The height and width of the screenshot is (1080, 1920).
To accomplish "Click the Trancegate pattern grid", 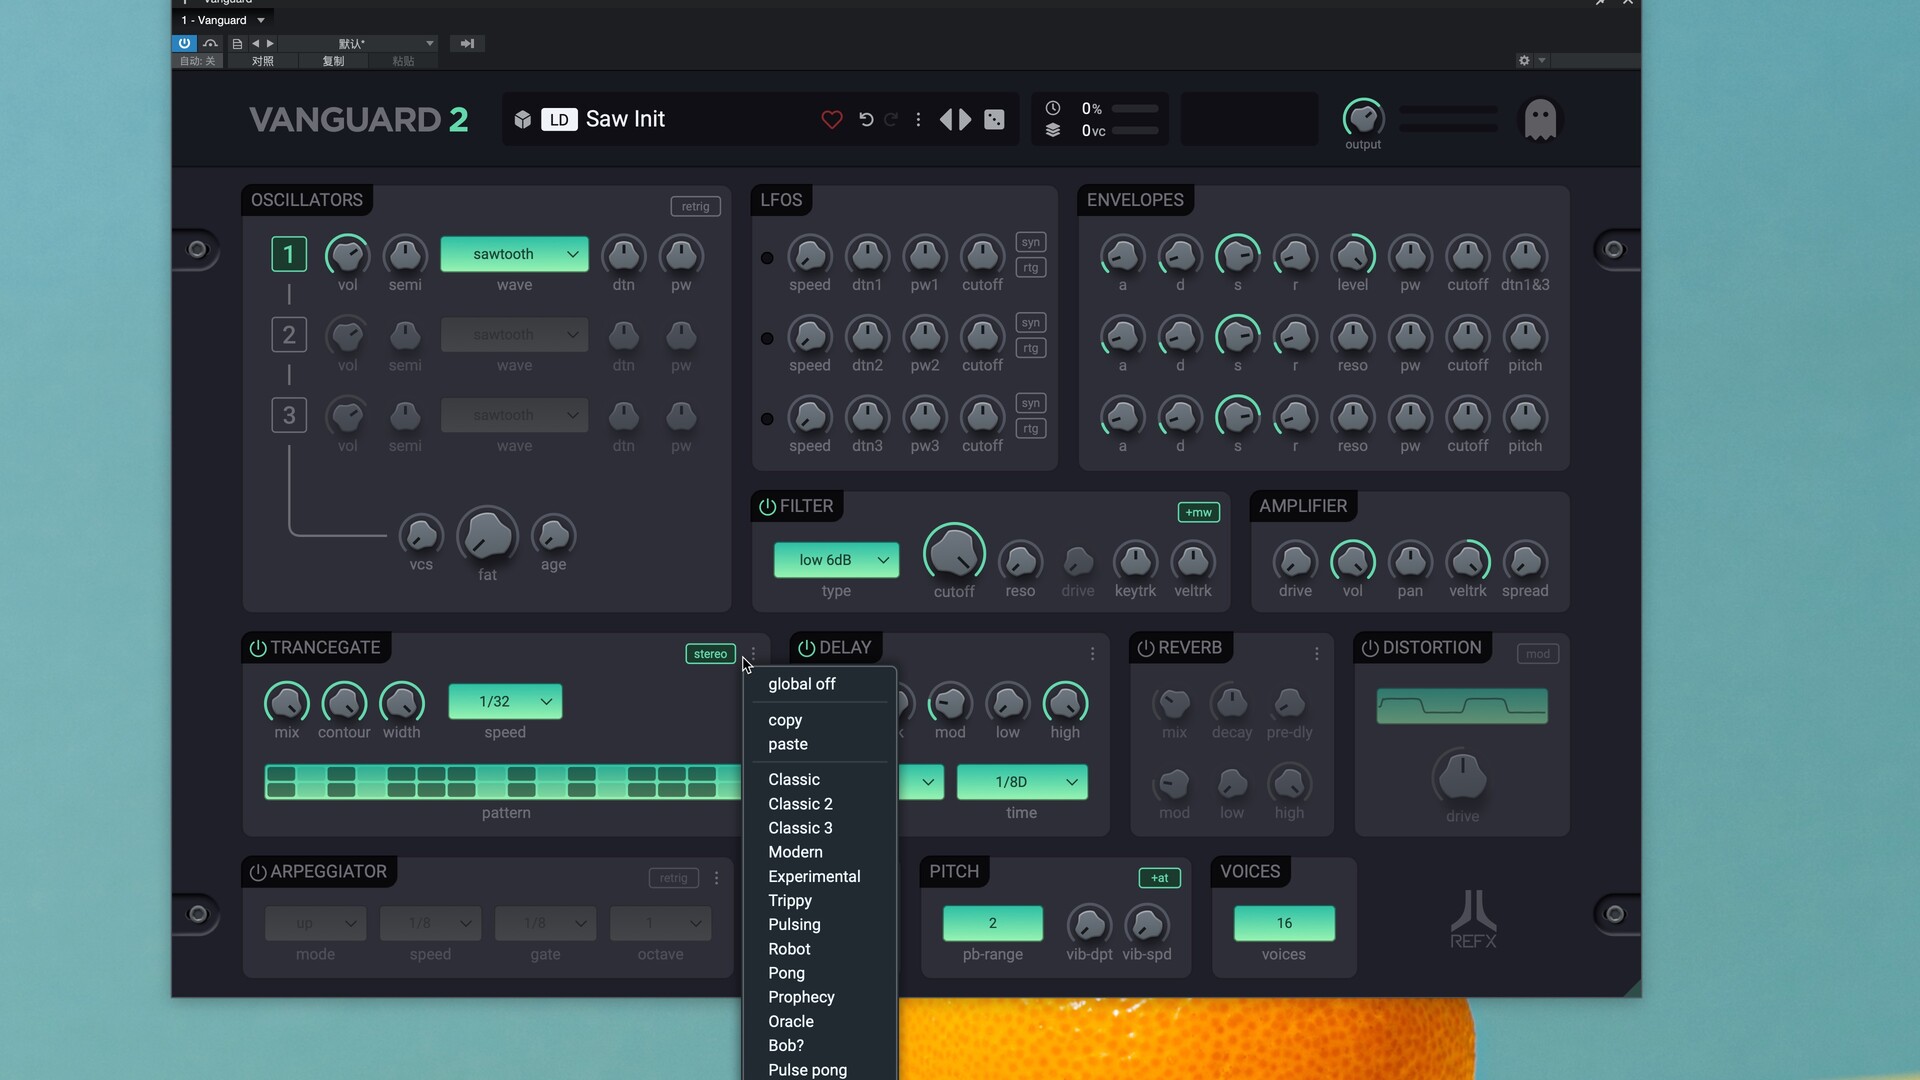I will tap(503, 782).
